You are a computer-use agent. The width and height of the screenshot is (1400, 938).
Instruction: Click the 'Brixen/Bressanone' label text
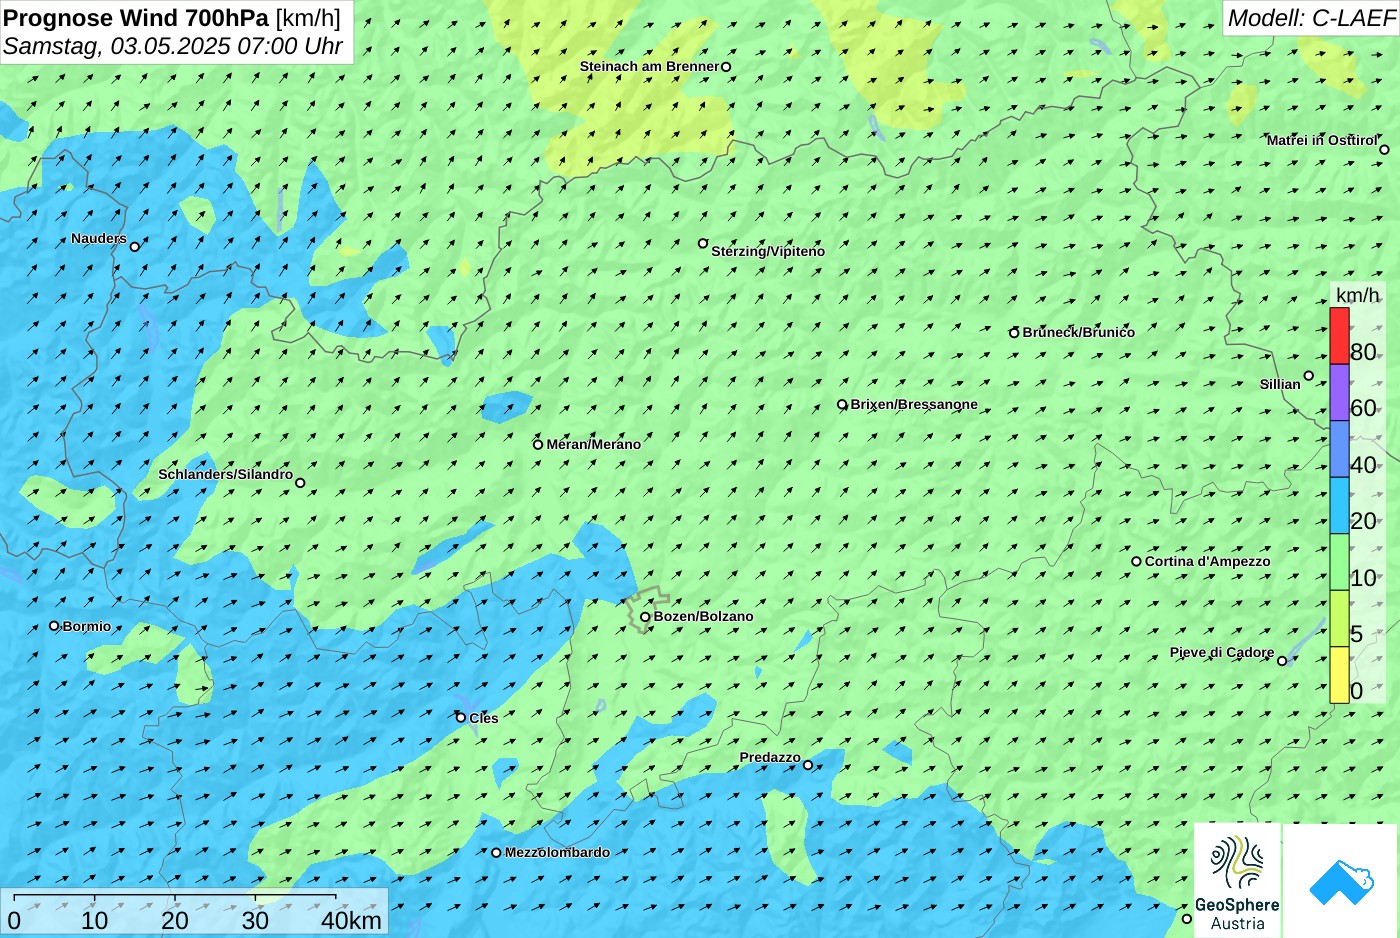[x=914, y=405]
